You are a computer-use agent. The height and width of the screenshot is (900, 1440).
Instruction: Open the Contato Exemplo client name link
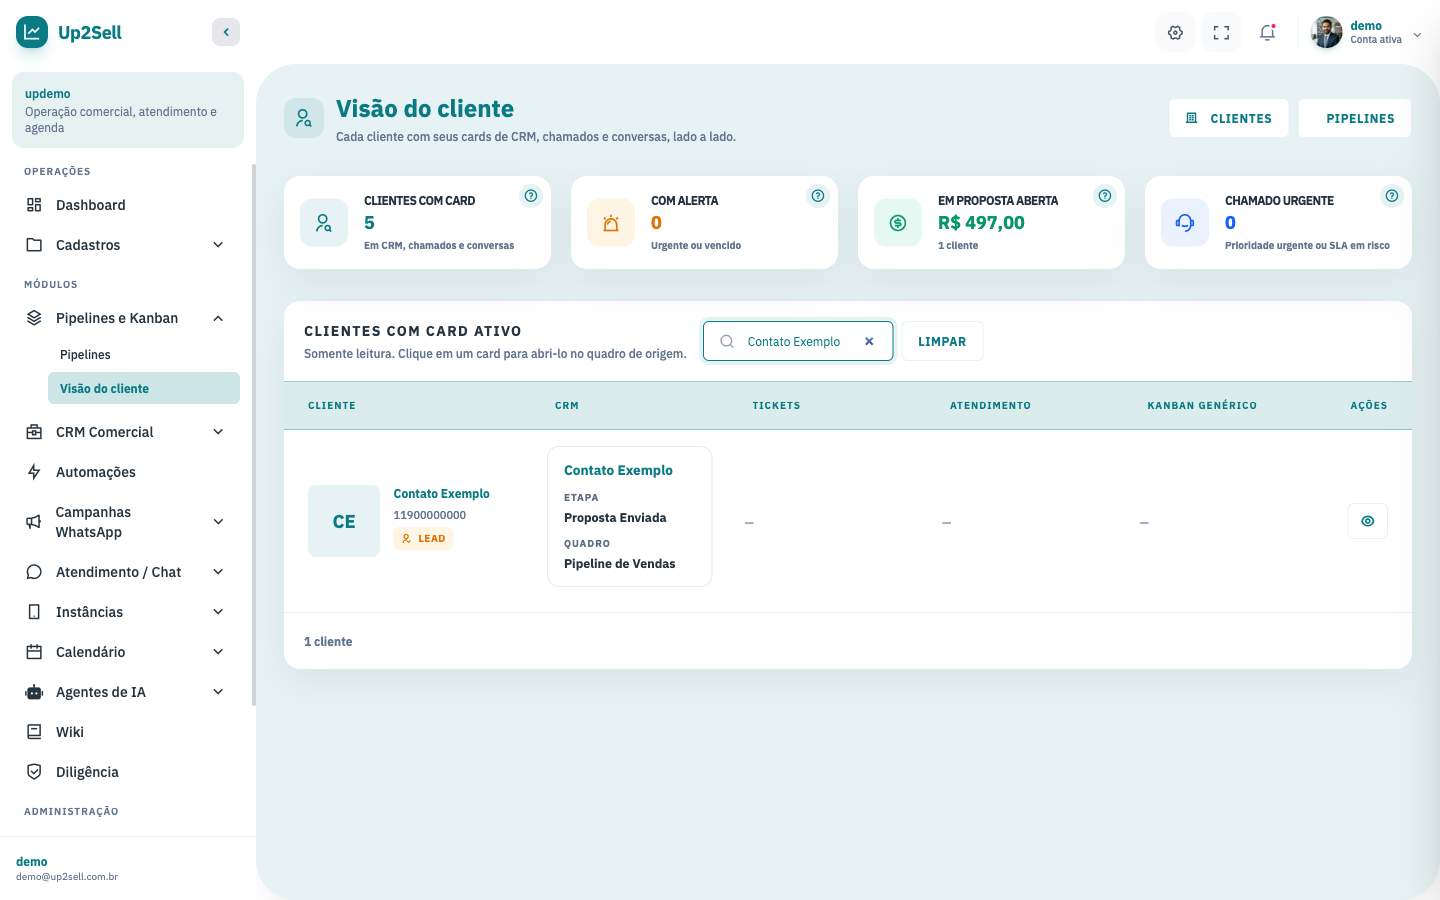pos(441,494)
